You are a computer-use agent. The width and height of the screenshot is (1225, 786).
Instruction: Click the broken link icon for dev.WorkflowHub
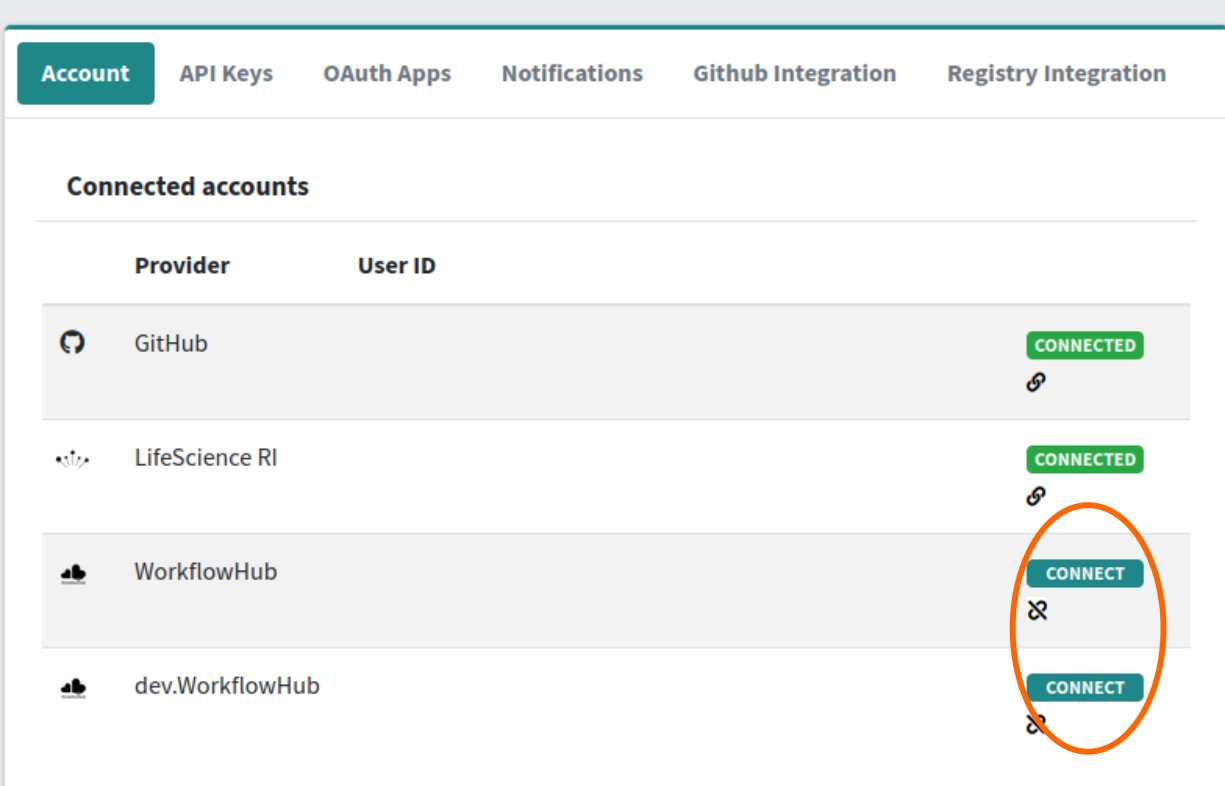(1037, 724)
